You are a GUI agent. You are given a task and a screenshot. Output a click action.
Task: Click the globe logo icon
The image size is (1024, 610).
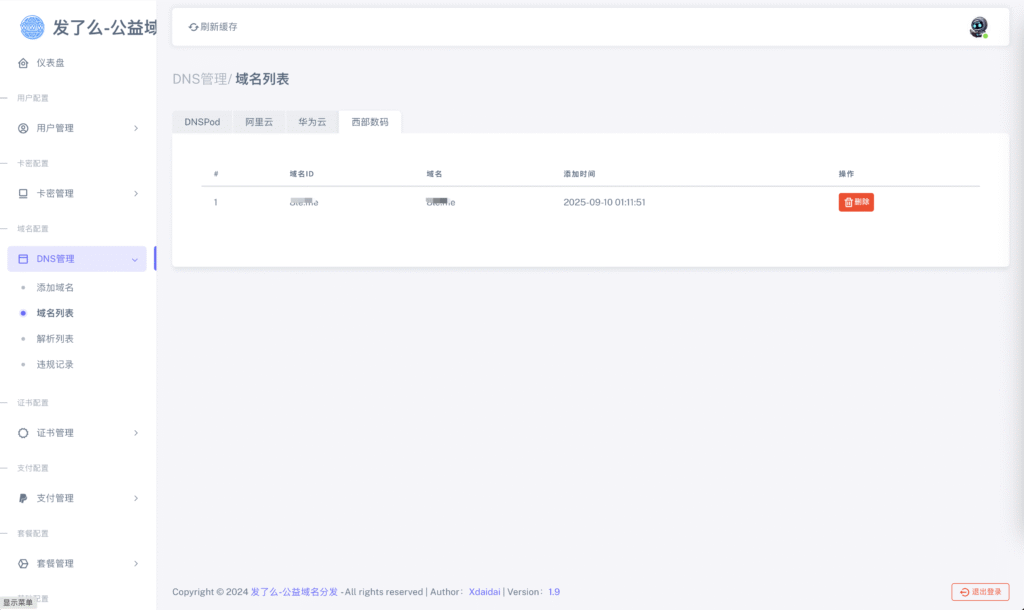tap(32, 27)
